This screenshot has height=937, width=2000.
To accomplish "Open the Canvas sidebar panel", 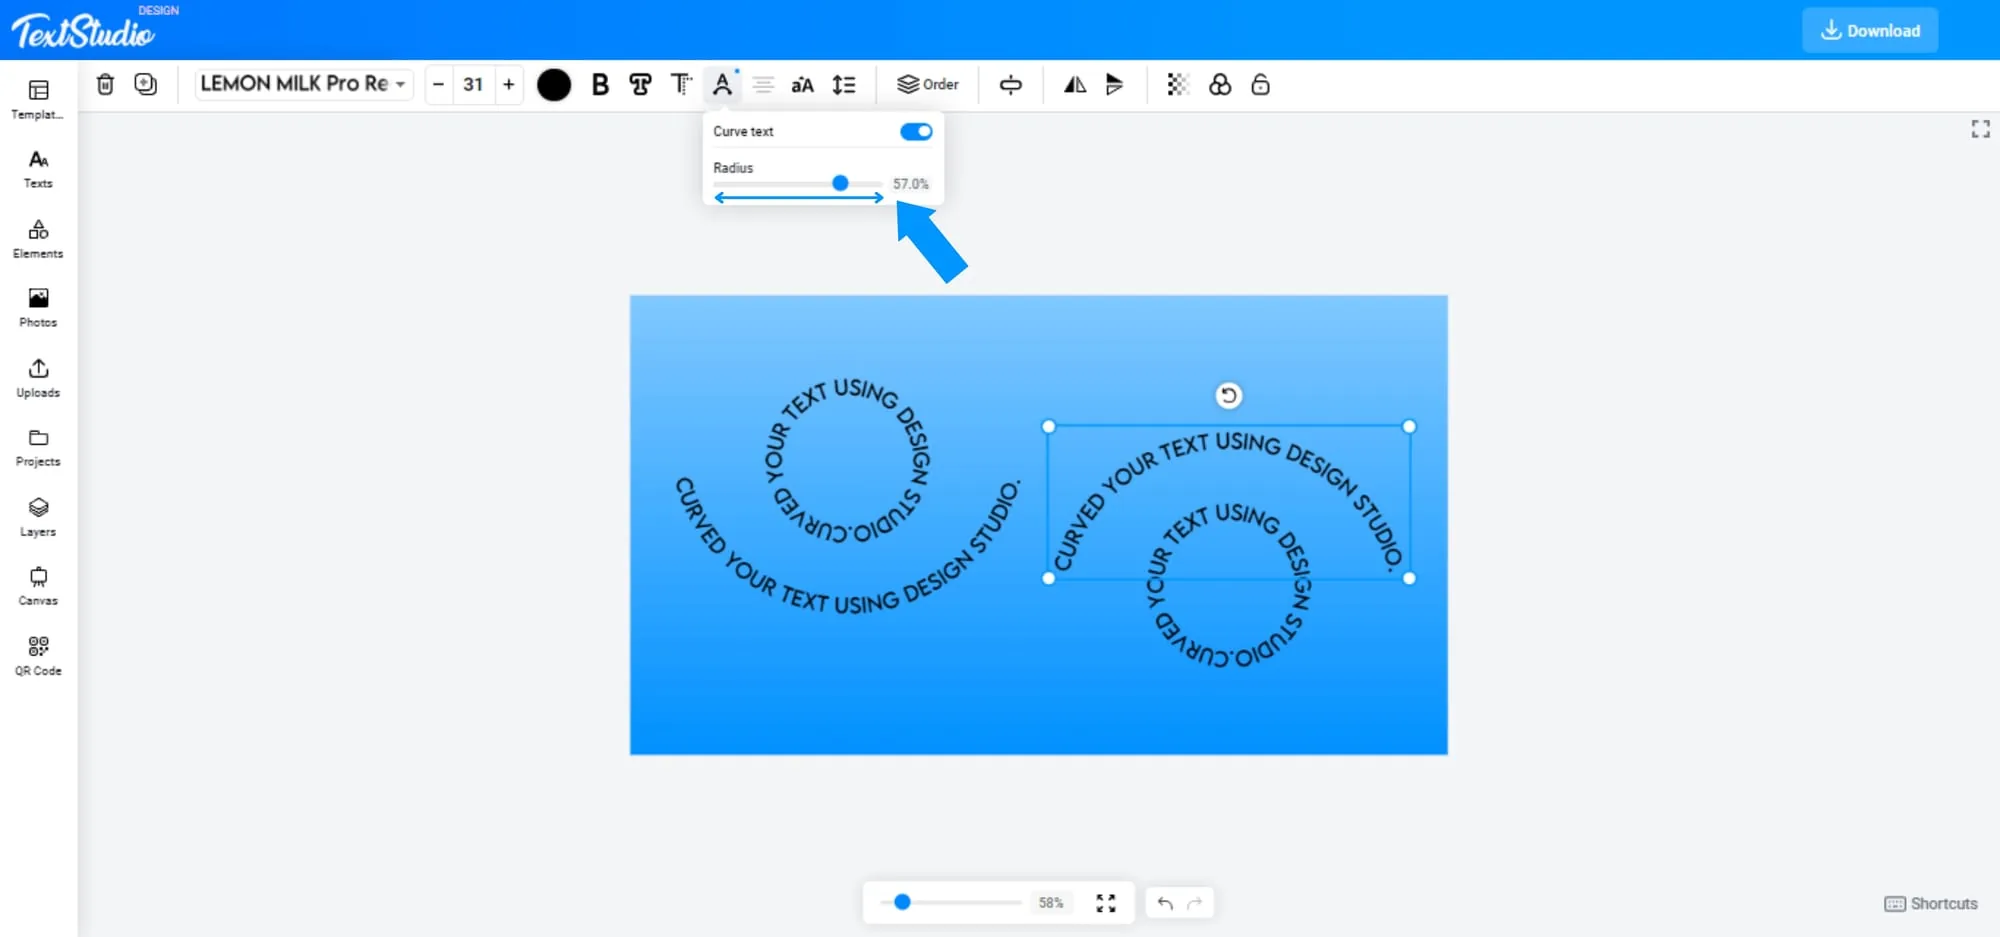I will point(38,586).
